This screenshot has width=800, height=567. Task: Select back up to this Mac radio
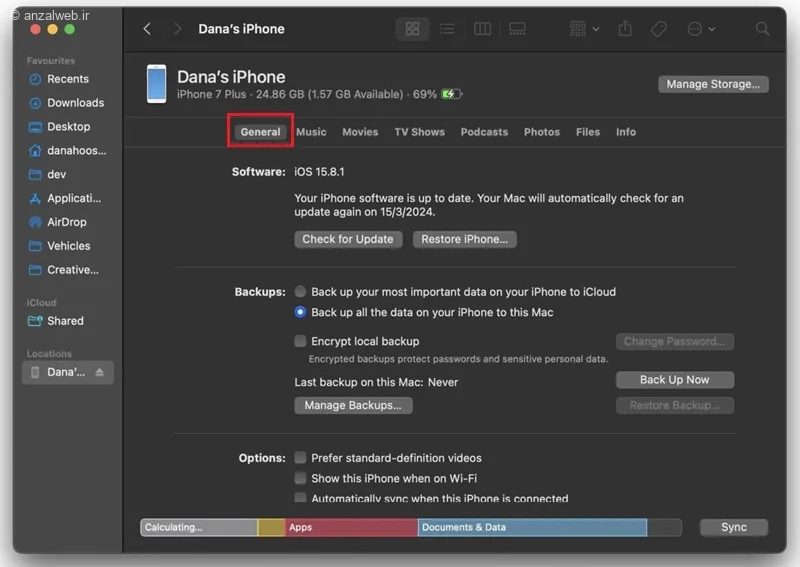pyautogui.click(x=300, y=312)
